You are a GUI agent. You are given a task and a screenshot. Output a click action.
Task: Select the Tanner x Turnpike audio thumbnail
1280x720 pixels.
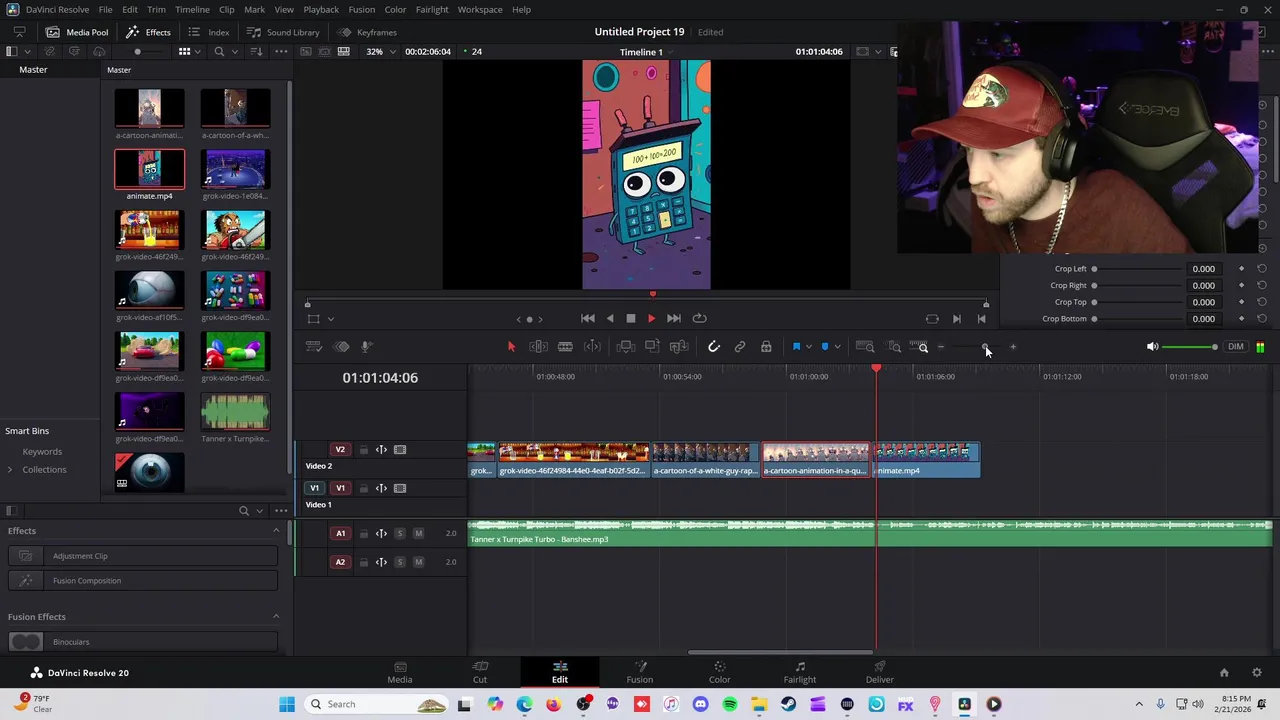(x=235, y=412)
